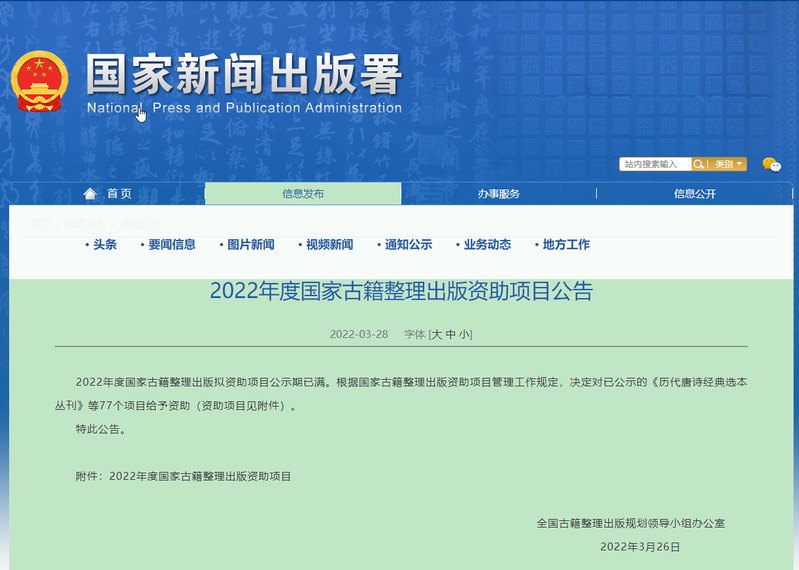Set font size to 中 (medium)
Screen dimensions: 799x570
pyautogui.click(x=451, y=334)
